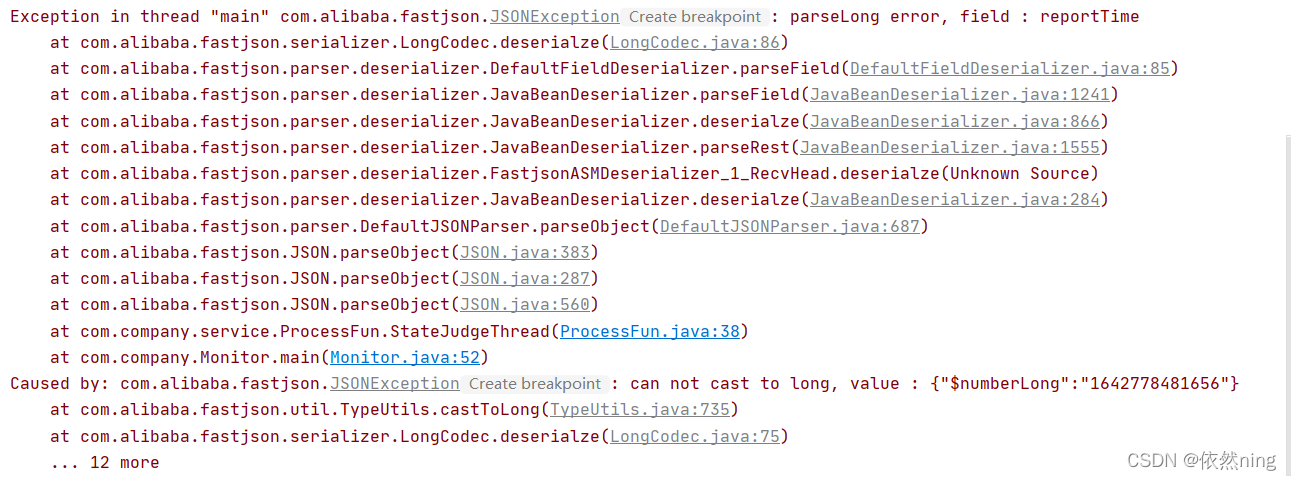This screenshot has width=1291, height=480.
Task: Create breakpoint for Caused by exception
Action: 536,383
